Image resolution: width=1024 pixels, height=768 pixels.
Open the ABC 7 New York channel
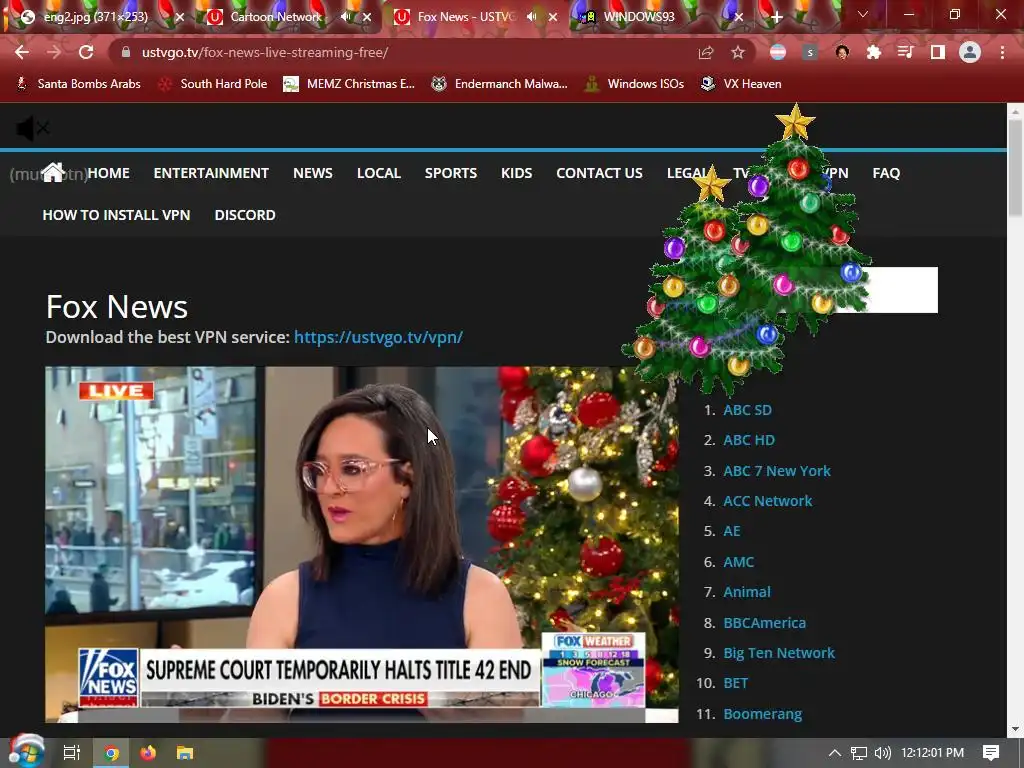point(776,471)
